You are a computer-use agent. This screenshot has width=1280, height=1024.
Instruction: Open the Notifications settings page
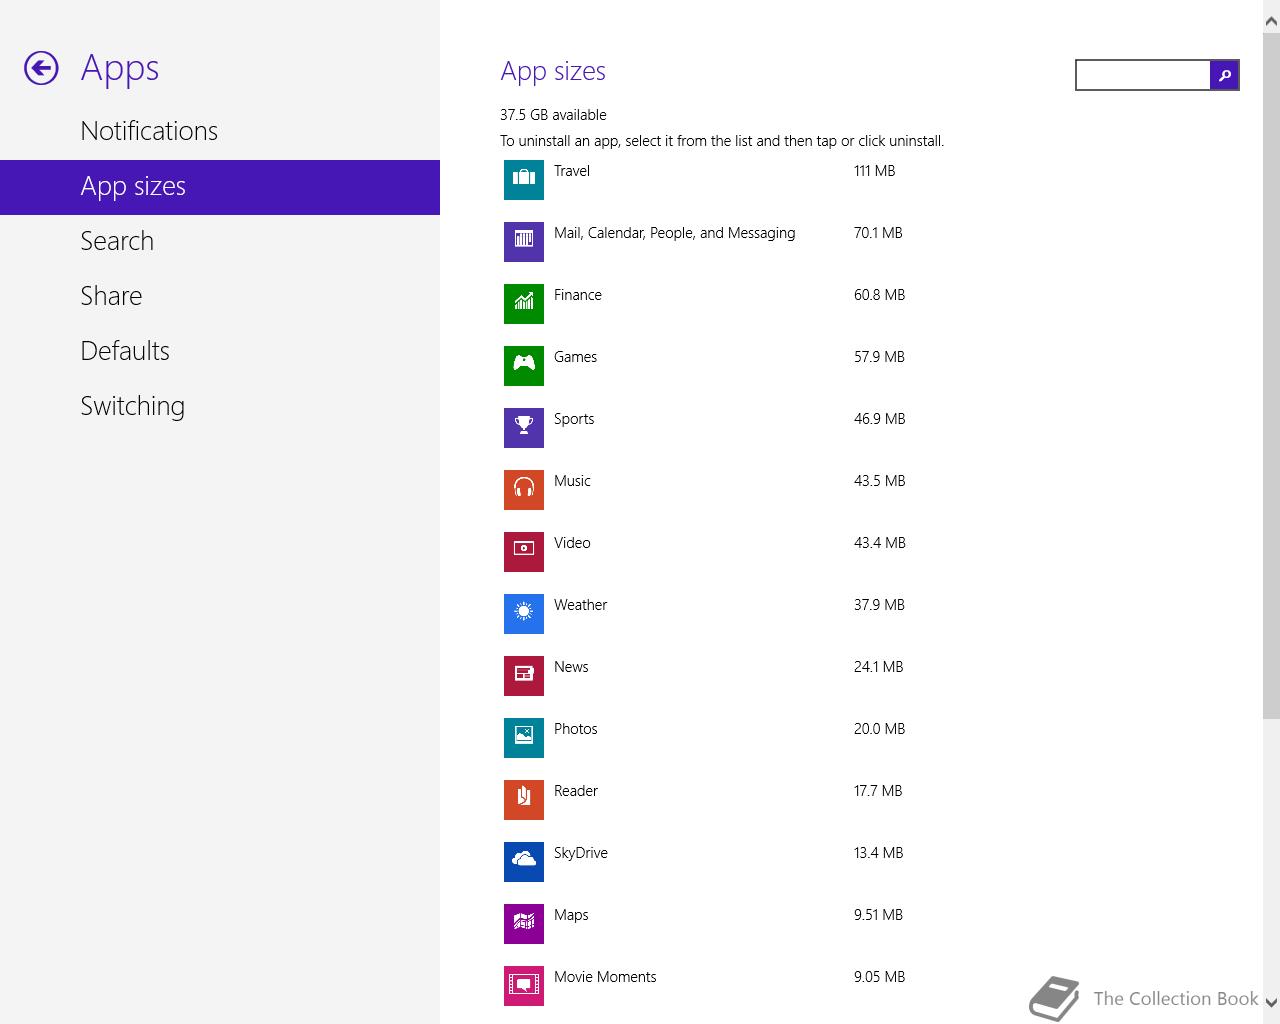(220, 131)
